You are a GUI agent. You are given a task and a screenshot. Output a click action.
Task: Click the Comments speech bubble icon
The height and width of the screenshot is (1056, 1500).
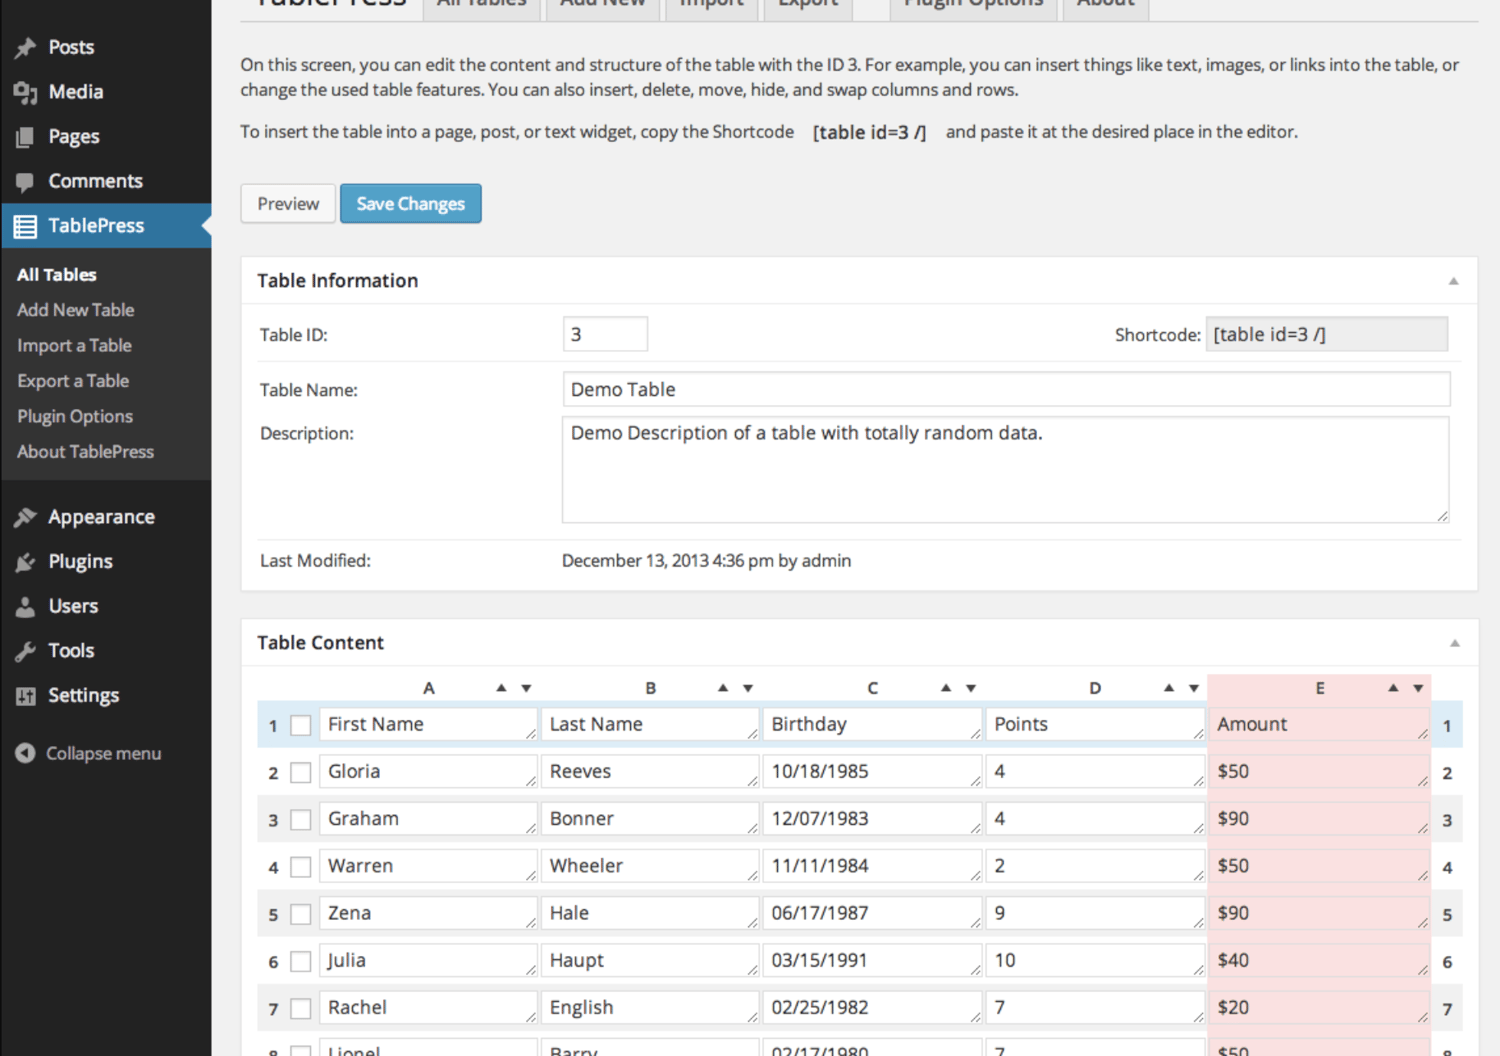26,182
